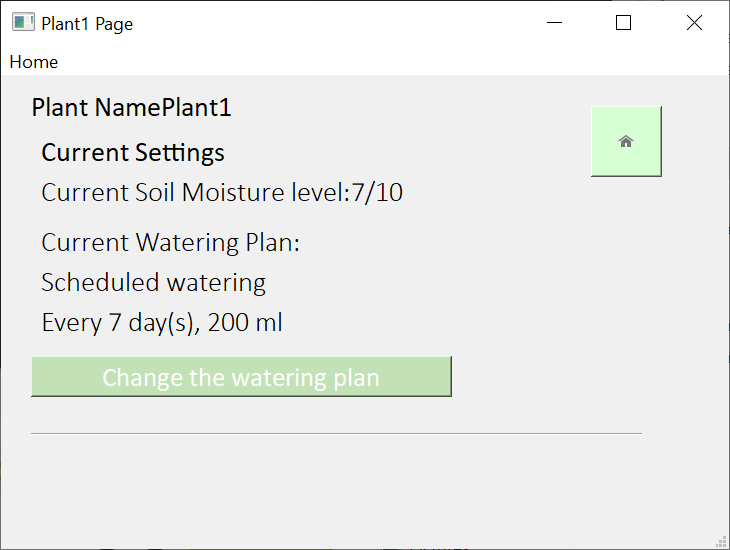The width and height of the screenshot is (730, 550).
Task: Click the Plant1 Page window title text
Action: coord(87,24)
